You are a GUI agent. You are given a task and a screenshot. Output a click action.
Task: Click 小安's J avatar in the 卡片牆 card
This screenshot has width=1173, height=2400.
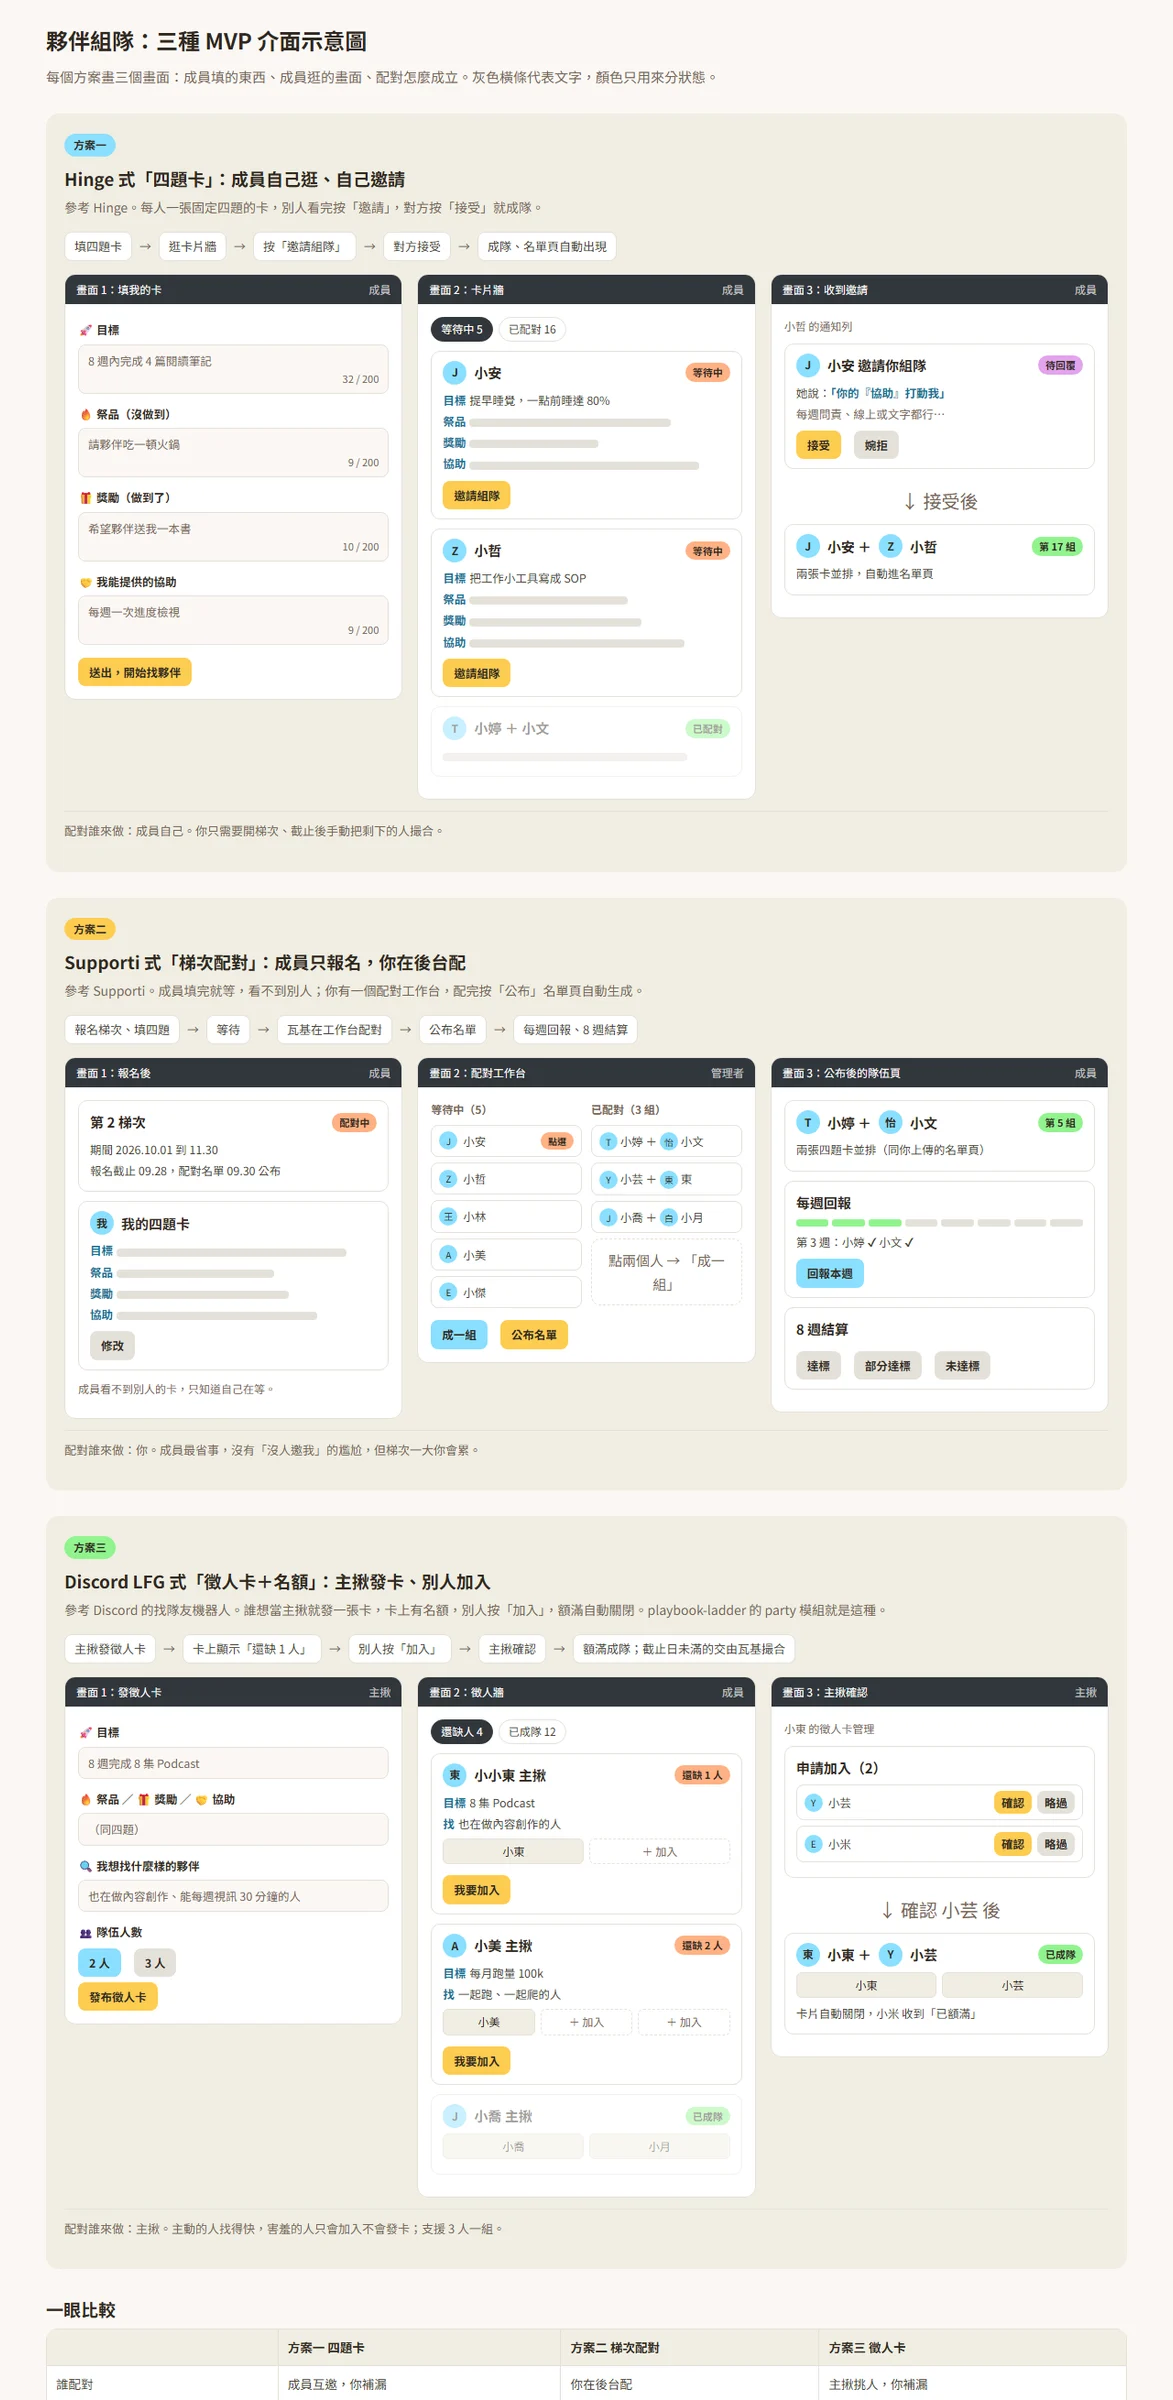pos(455,373)
